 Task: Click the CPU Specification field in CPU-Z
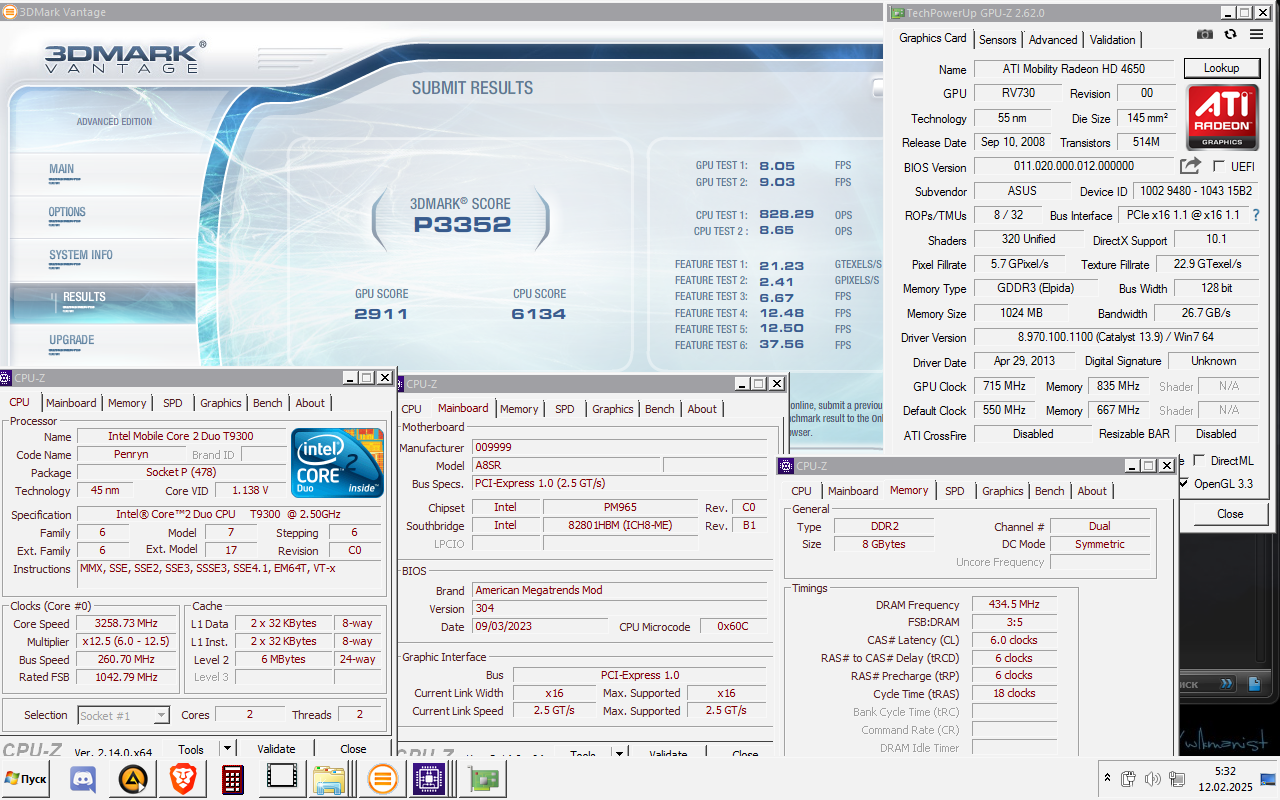230,515
